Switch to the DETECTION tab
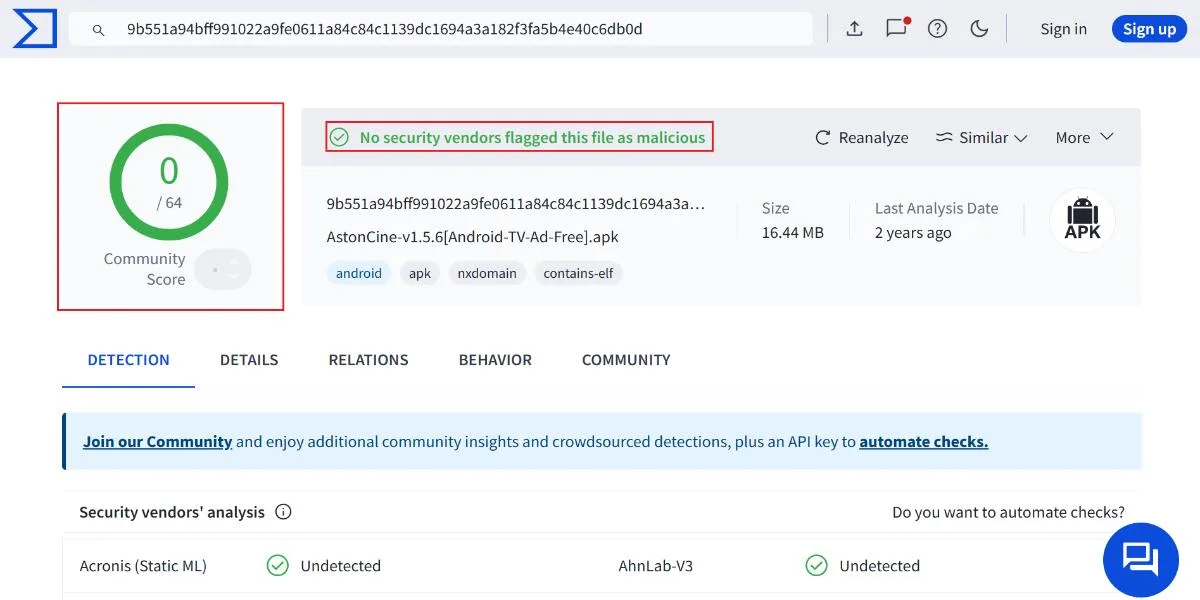Screen dimensions: 1200x600 (129, 360)
